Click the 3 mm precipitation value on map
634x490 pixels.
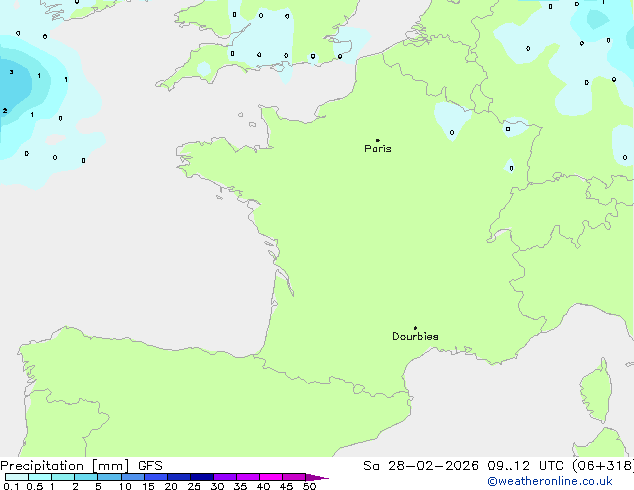tap(12, 72)
